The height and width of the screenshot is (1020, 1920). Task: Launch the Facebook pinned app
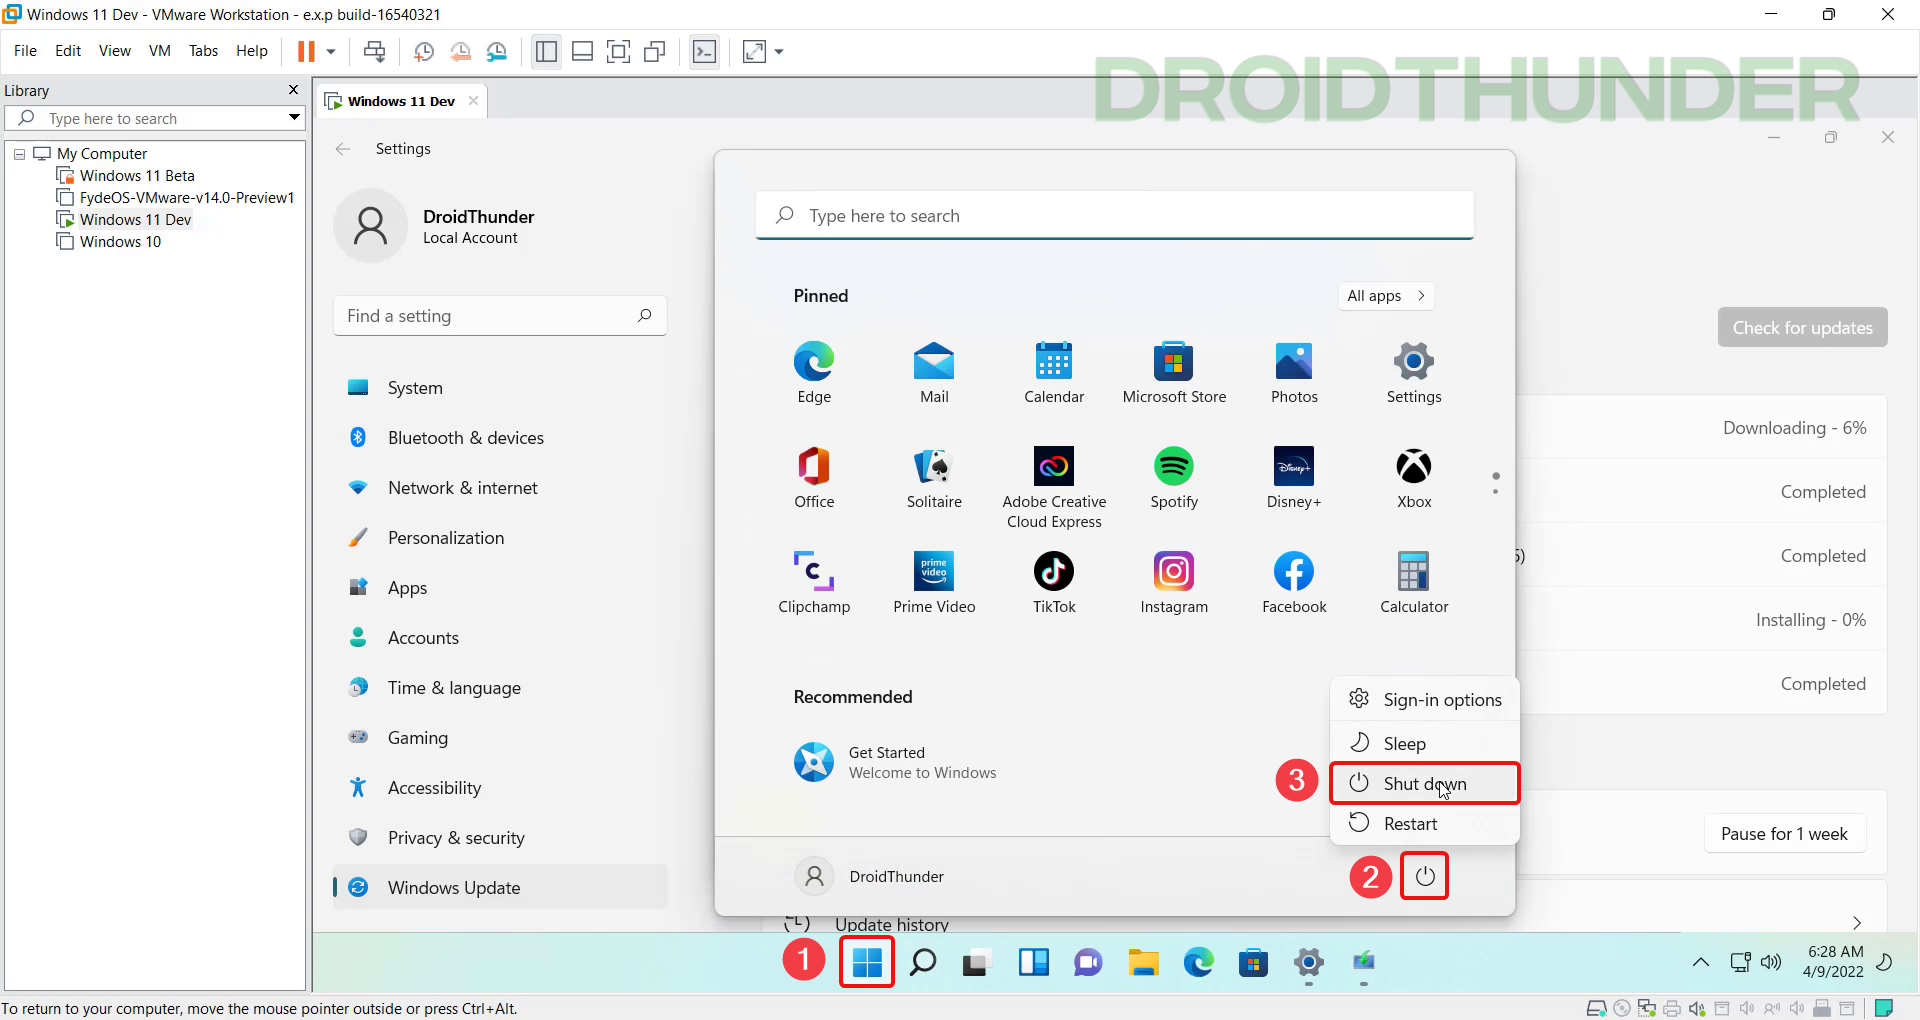pos(1294,582)
